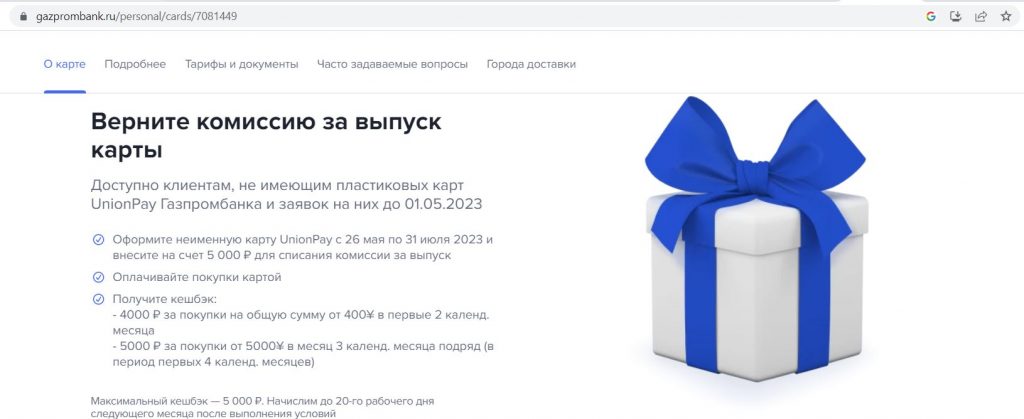Click the blue bow on the gift box

755,168
